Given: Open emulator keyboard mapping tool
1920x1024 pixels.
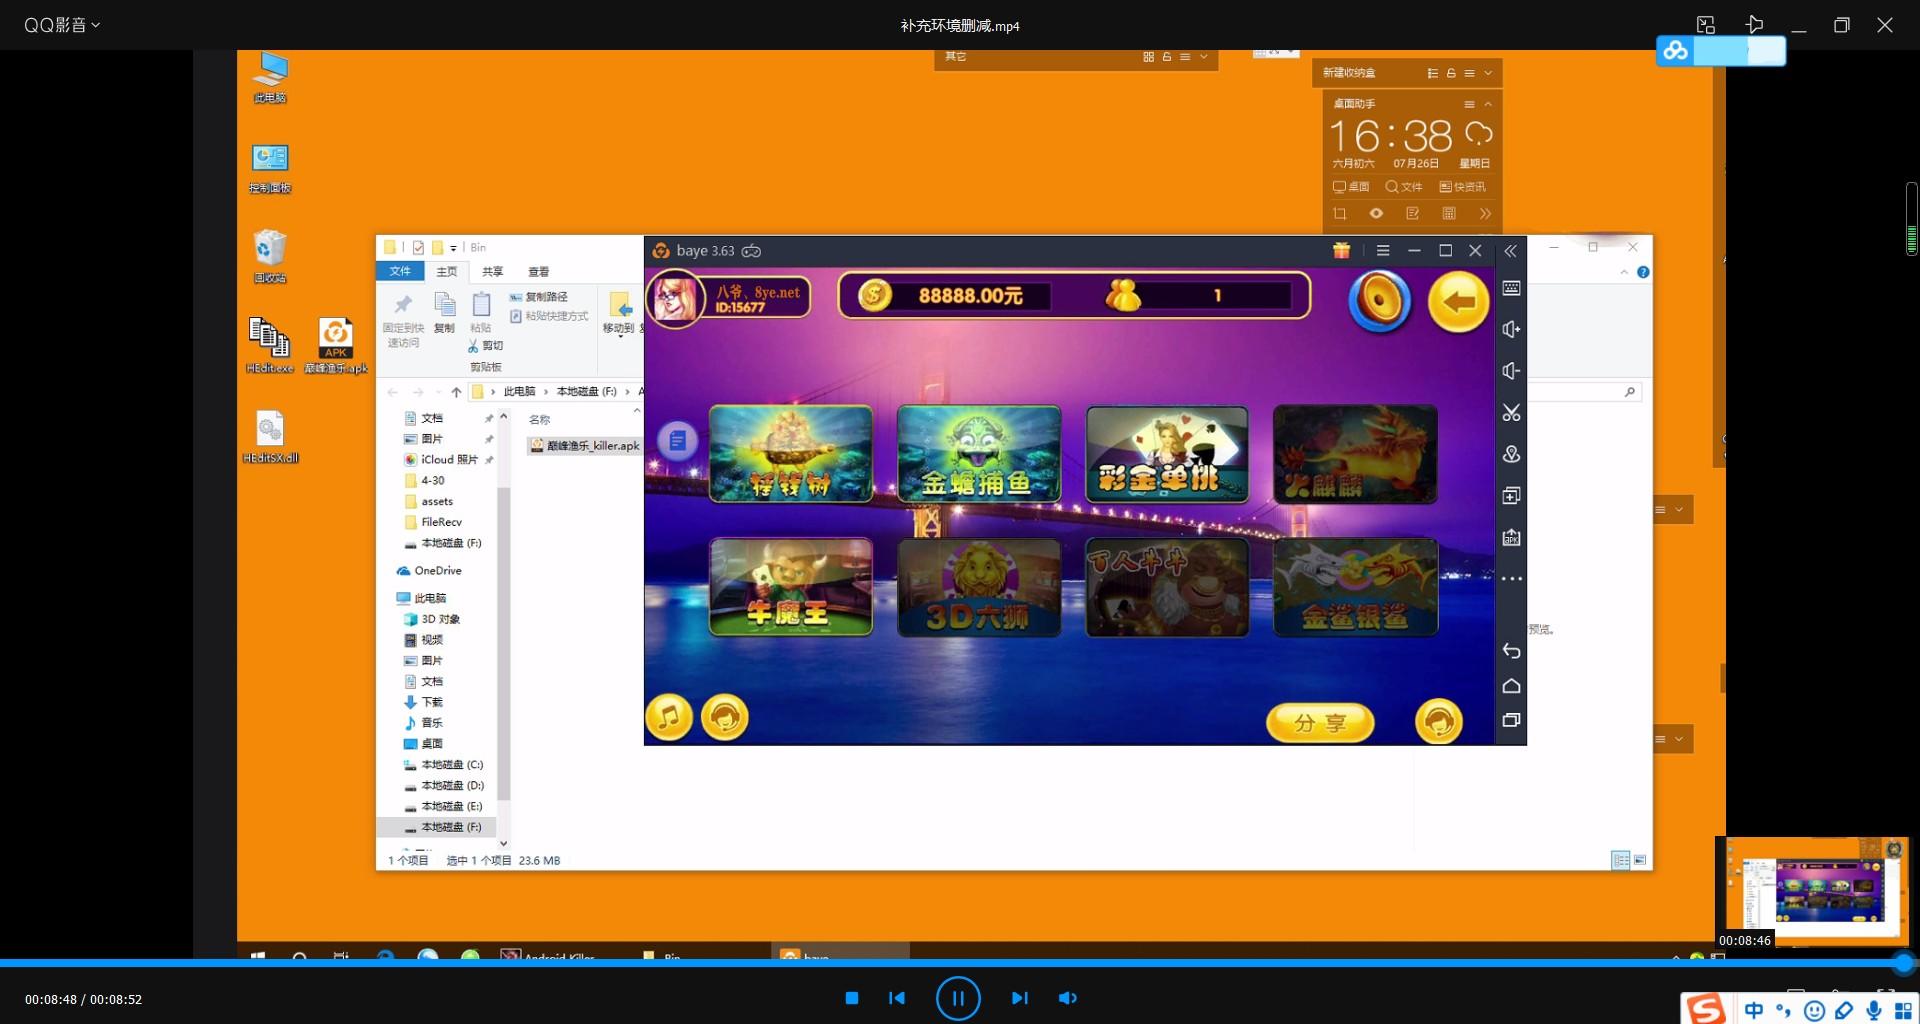Looking at the screenshot, I should 1511,288.
